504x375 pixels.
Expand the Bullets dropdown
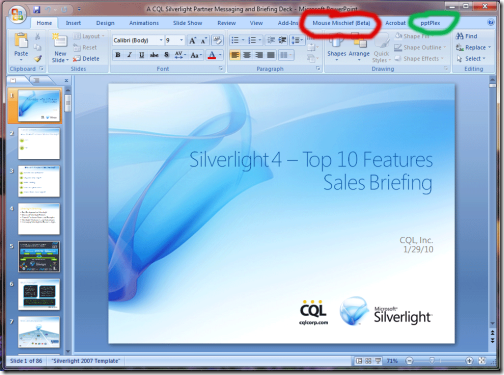pyautogui.click(x=243, y=40)
